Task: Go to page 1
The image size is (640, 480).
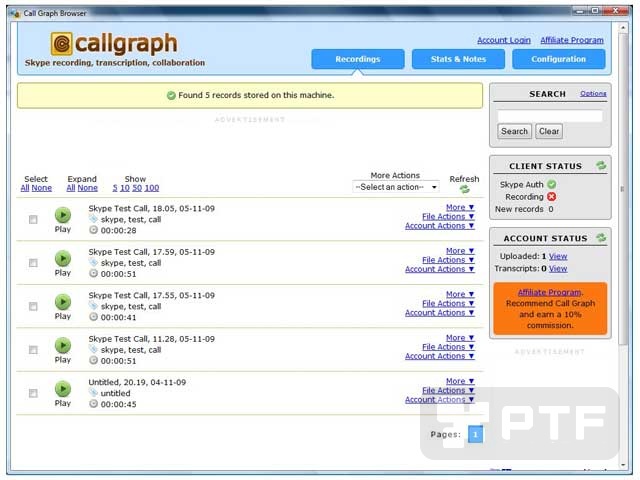Action: [x=476, y=434]
